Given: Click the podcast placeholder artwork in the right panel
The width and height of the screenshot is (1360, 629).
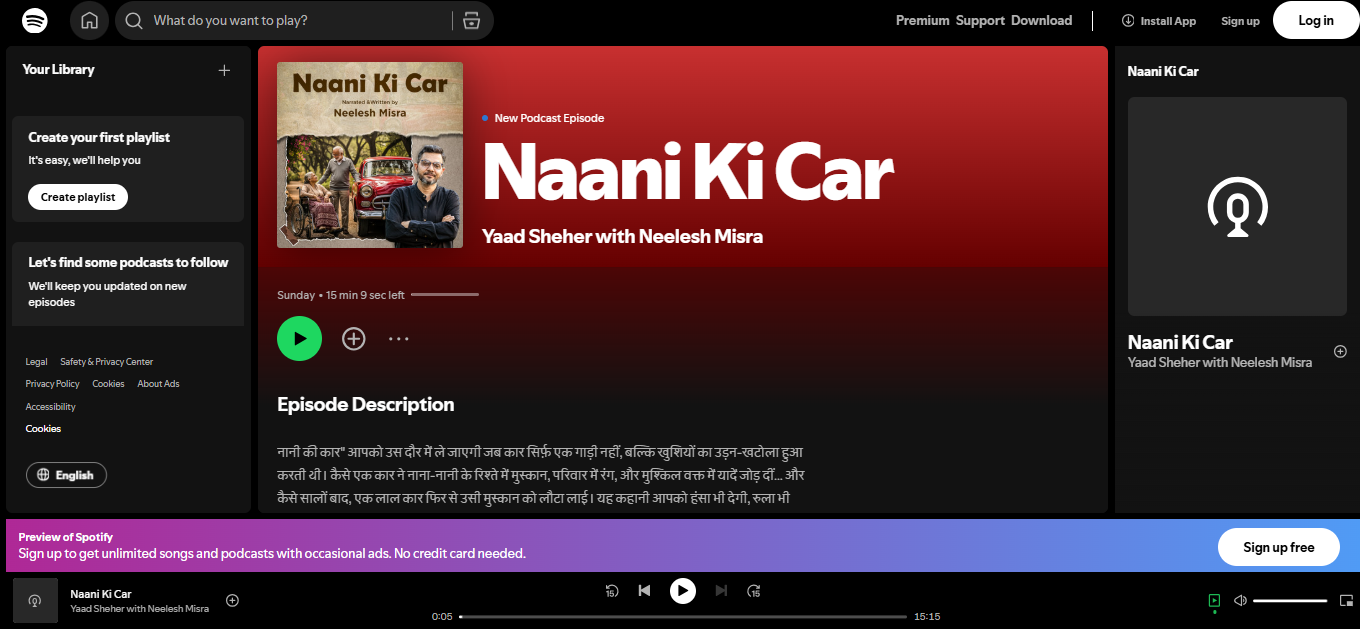Looking at the screenshot, I should click(x=1237, y=207).
